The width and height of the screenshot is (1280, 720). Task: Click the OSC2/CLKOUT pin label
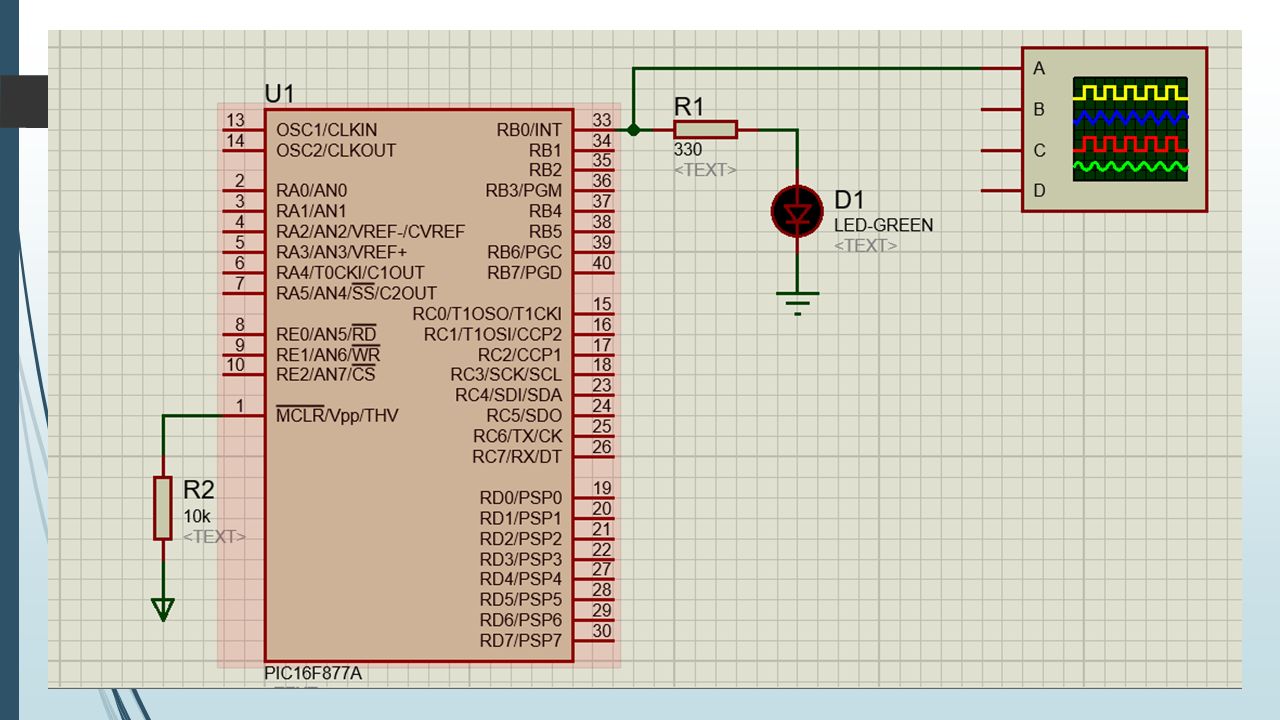[336, 150]
